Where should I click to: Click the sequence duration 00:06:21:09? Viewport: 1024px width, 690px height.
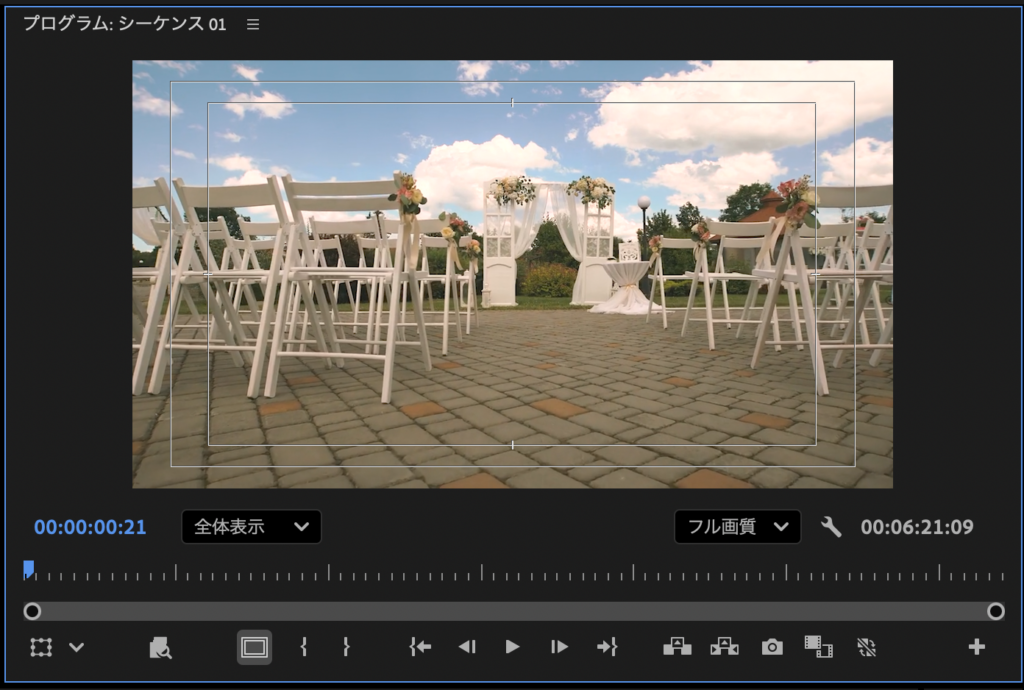tap(917, 527)
